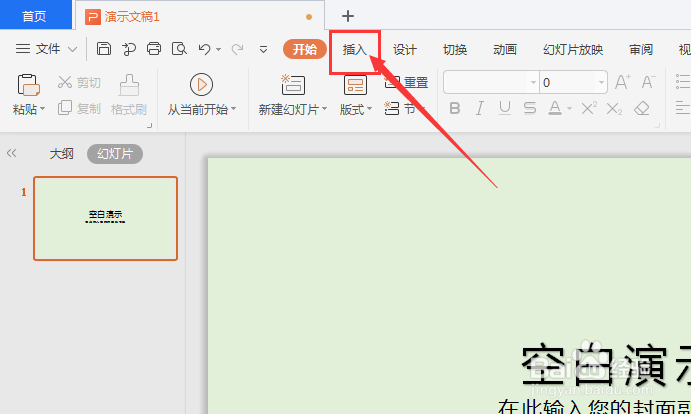Click the Redo arrow icon

coord(237,48)
